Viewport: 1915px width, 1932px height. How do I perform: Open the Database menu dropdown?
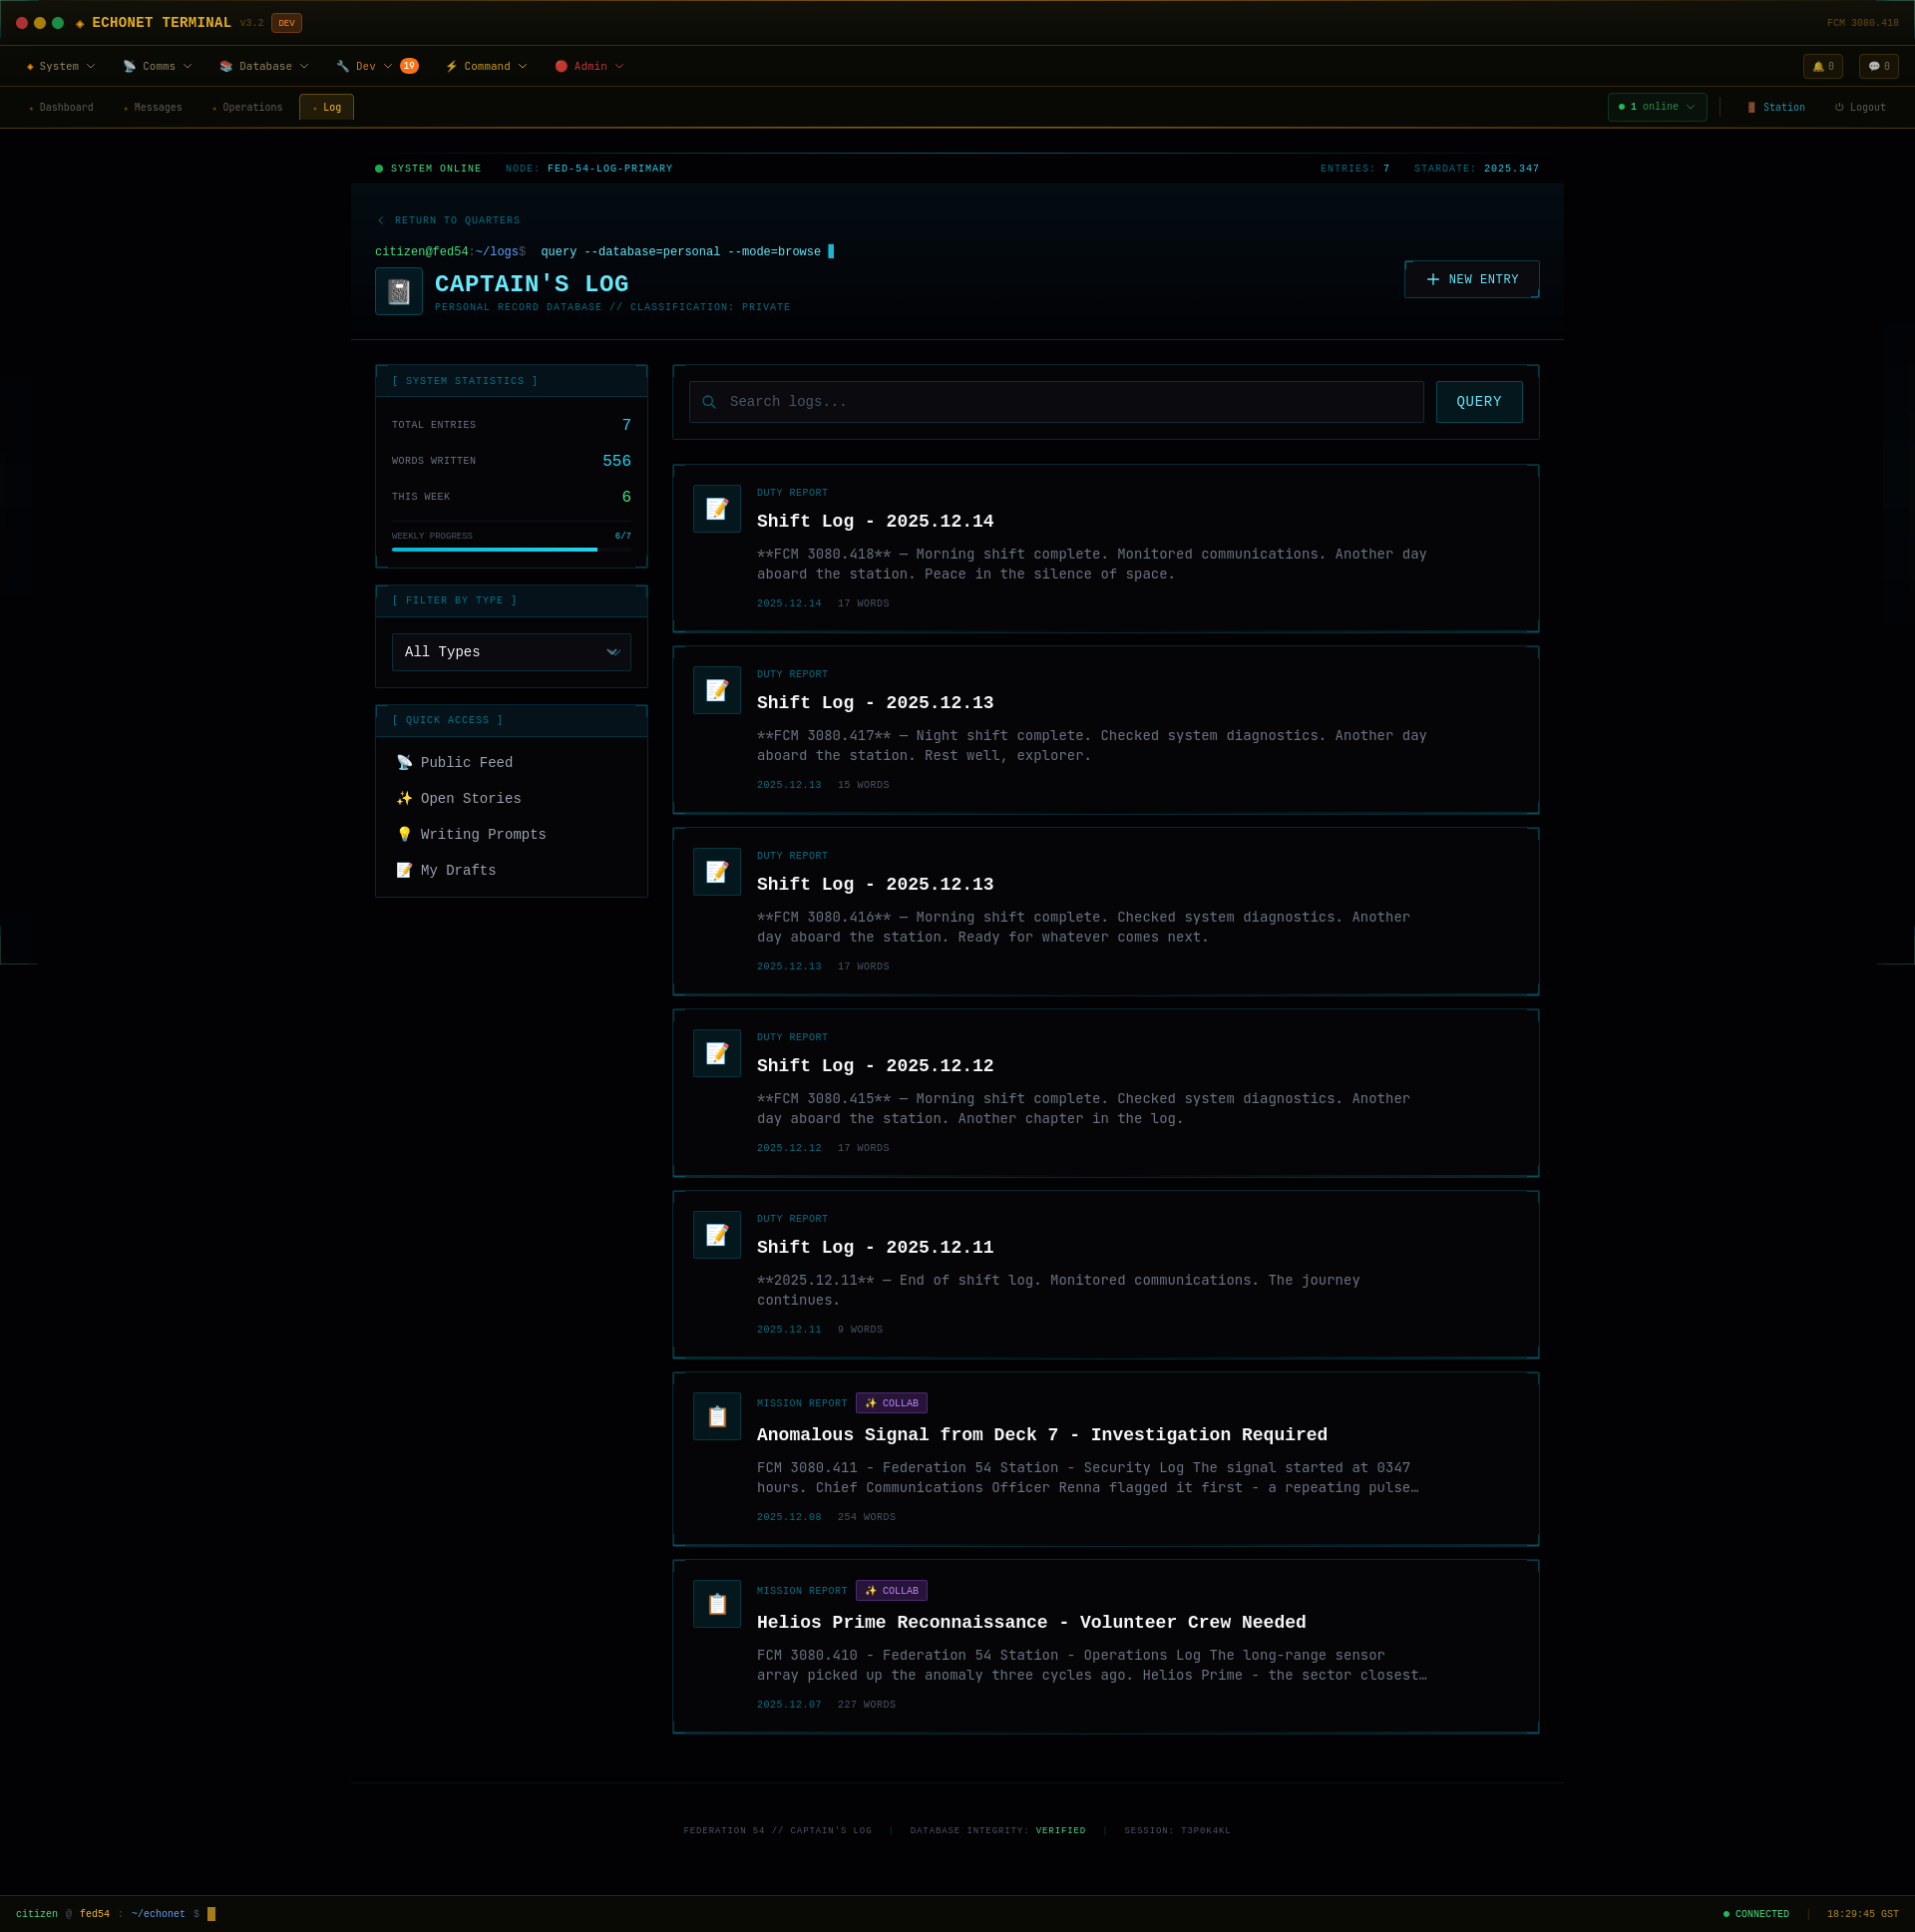point(264,66)
